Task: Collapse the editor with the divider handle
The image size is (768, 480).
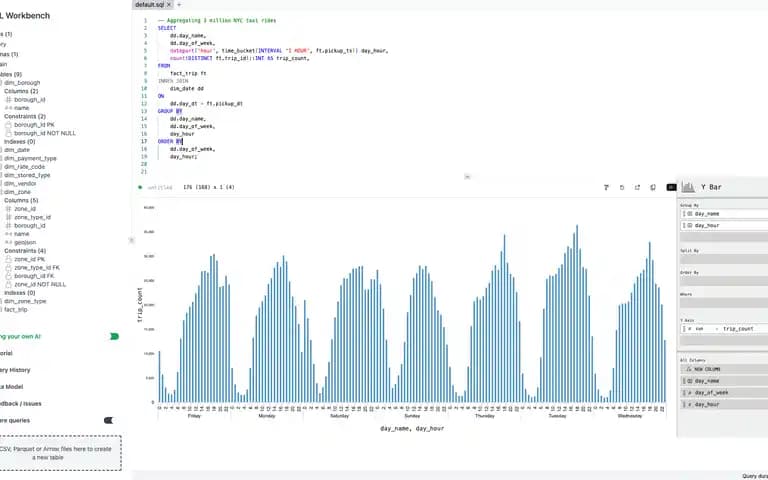Action: 467,177
